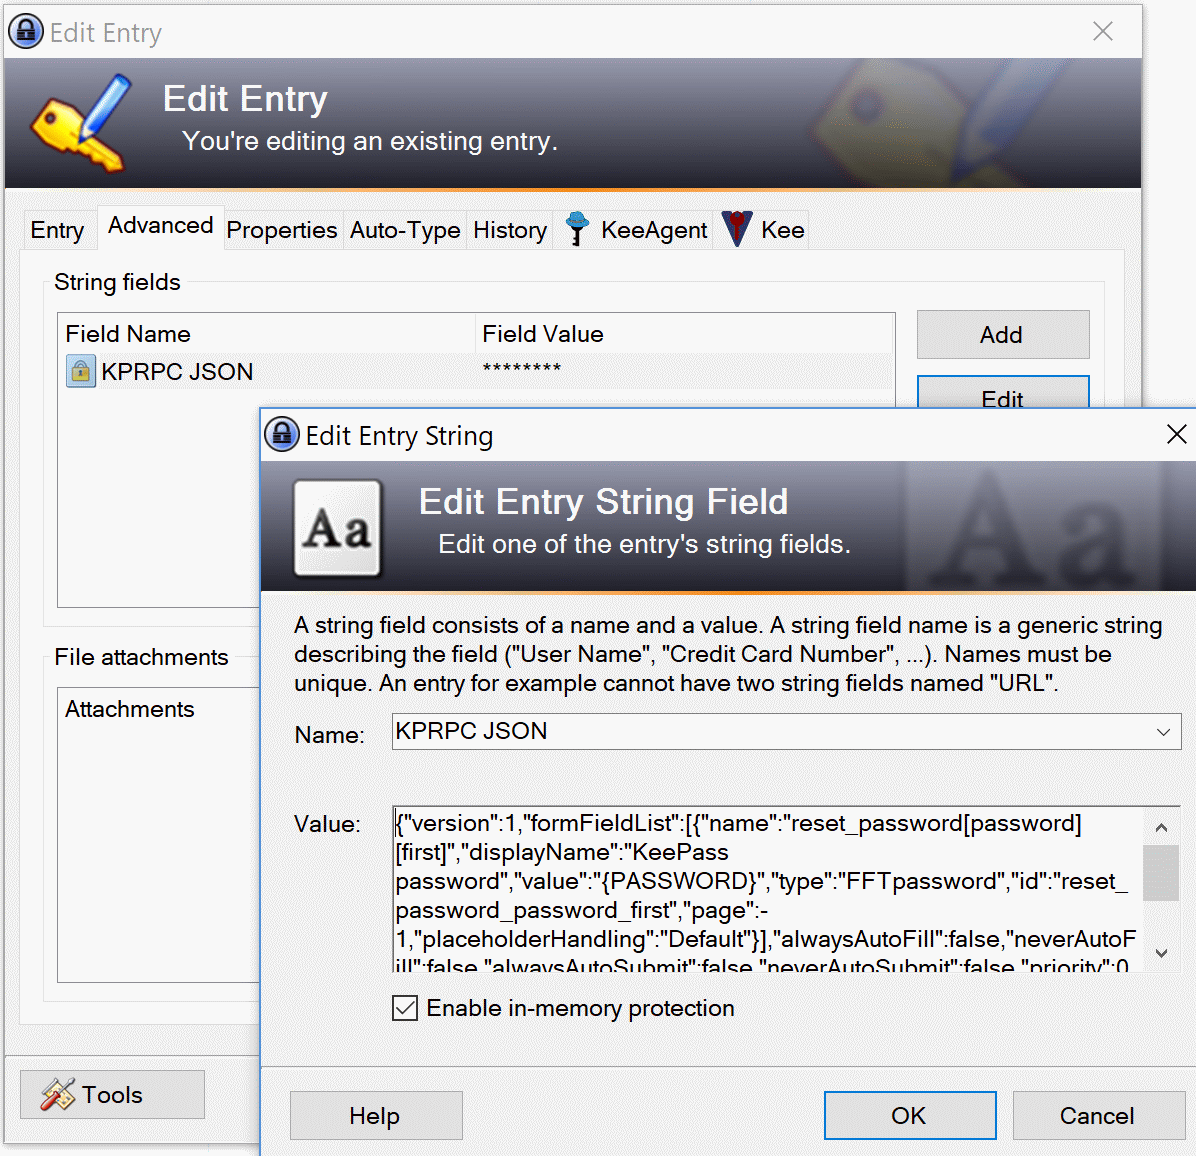Click inside the Value text area

tap(767, 888)
